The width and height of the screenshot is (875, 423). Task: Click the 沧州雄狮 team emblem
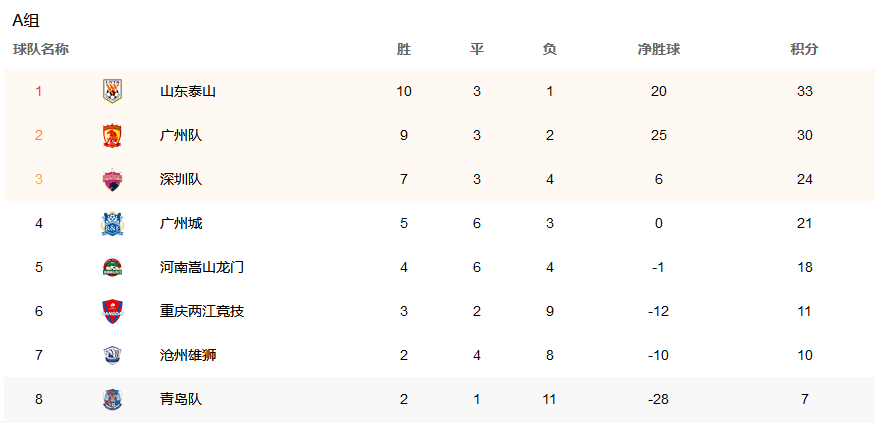(x=112, y=355)
